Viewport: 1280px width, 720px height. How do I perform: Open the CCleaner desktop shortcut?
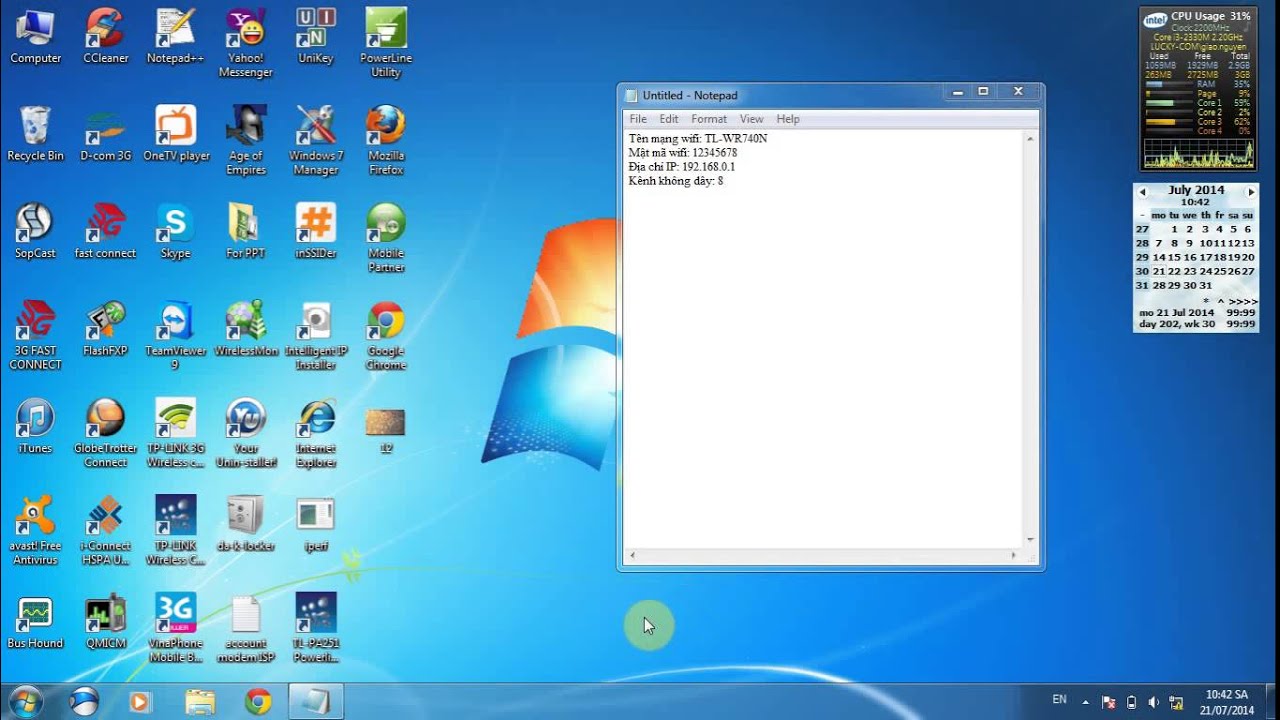pos(105,37)
